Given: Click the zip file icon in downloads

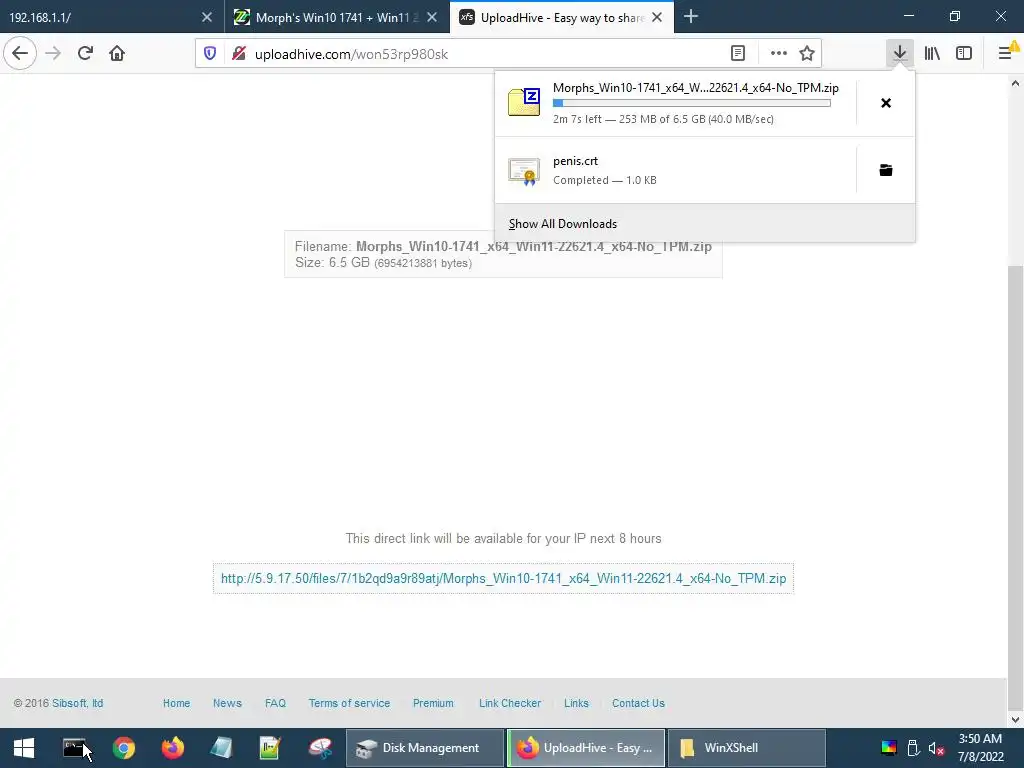Looking at the screenshot, I should [x=524, y=103].
